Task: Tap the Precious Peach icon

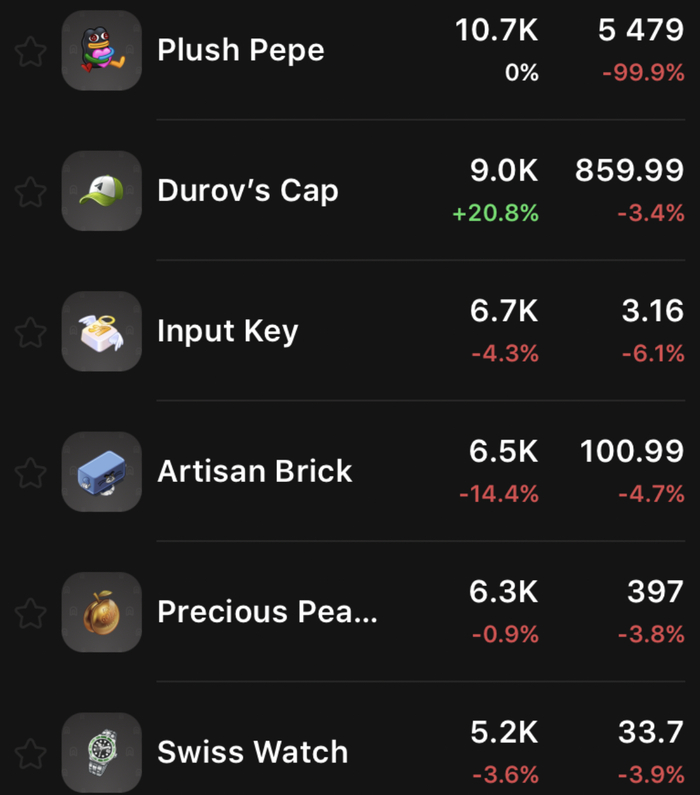Action: tap(101, 612)
